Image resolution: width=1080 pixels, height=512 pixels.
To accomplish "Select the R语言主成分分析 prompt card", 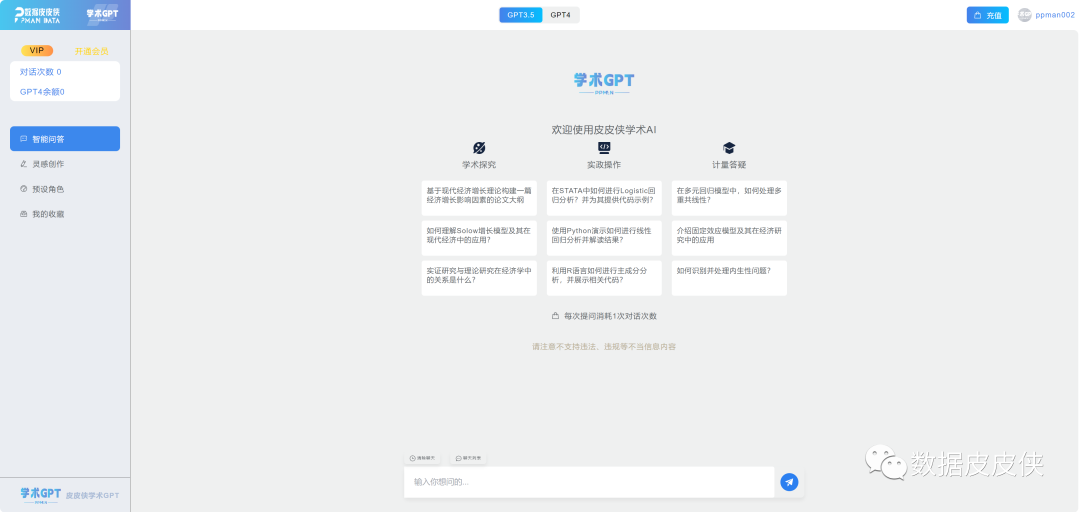I will click(x=604, y=278).
